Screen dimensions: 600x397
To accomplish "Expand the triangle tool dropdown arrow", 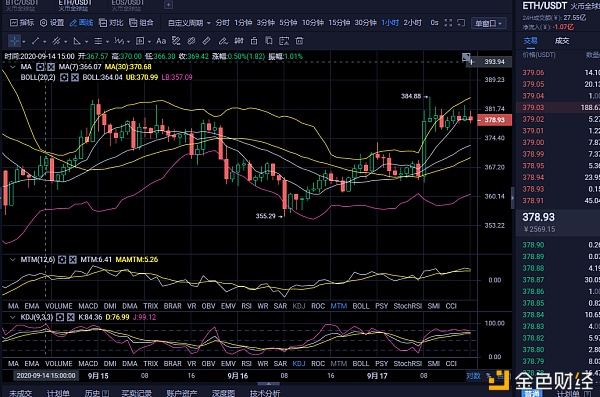I will [86, 41].
